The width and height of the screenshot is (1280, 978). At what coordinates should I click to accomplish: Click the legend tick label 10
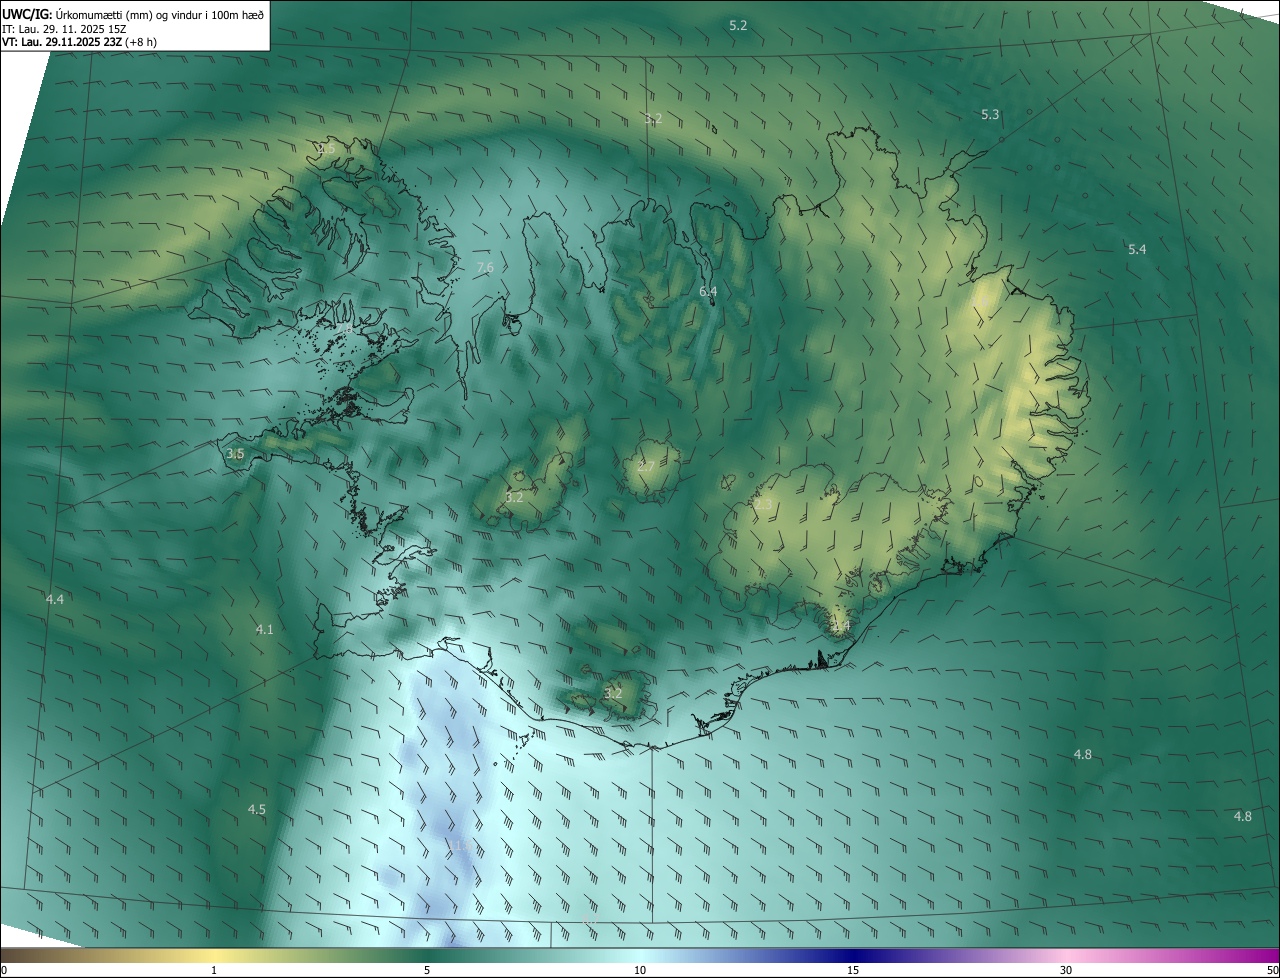click(640, 970)
